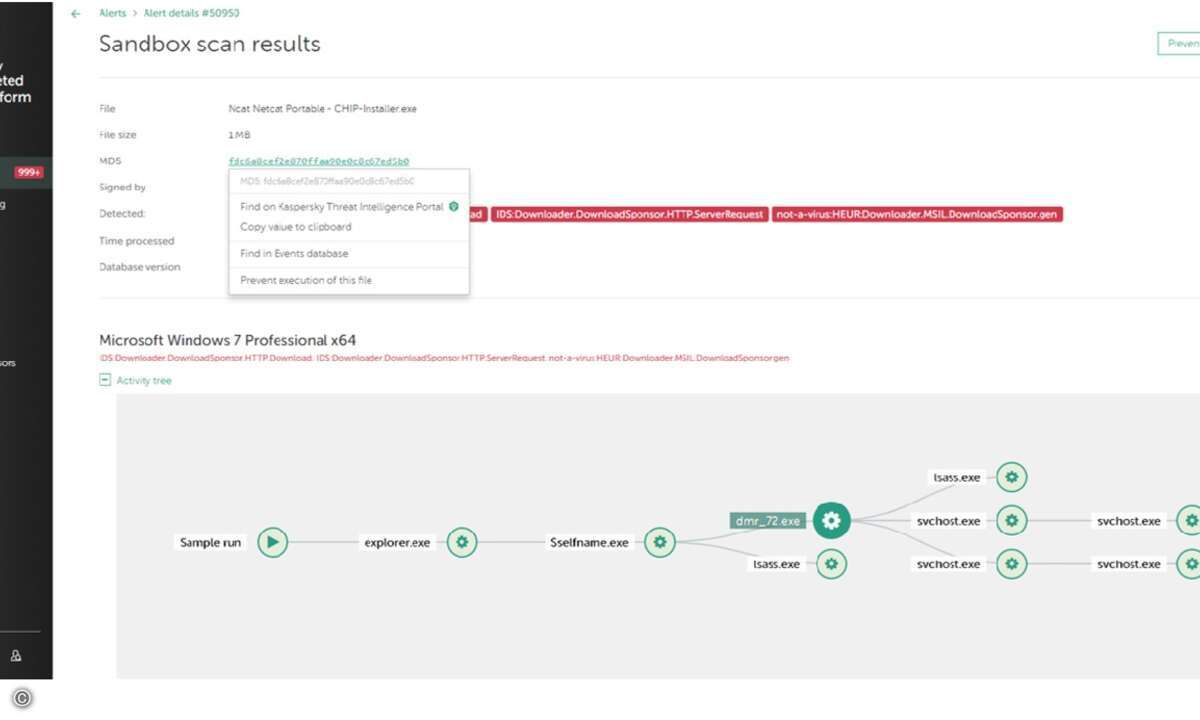Click the lower lsass.exe gear node below dmr_72.exe
The height and width of the screenshot is (720, 1200).
(831, 564)
